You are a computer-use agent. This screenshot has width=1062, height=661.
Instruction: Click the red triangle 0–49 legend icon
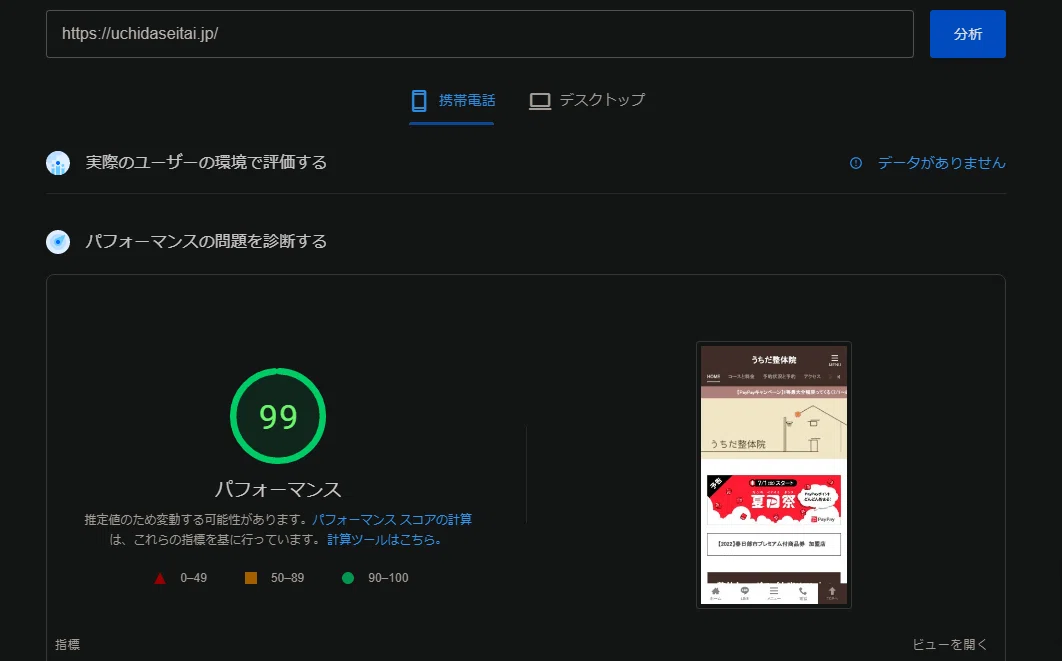coord(160,578)
